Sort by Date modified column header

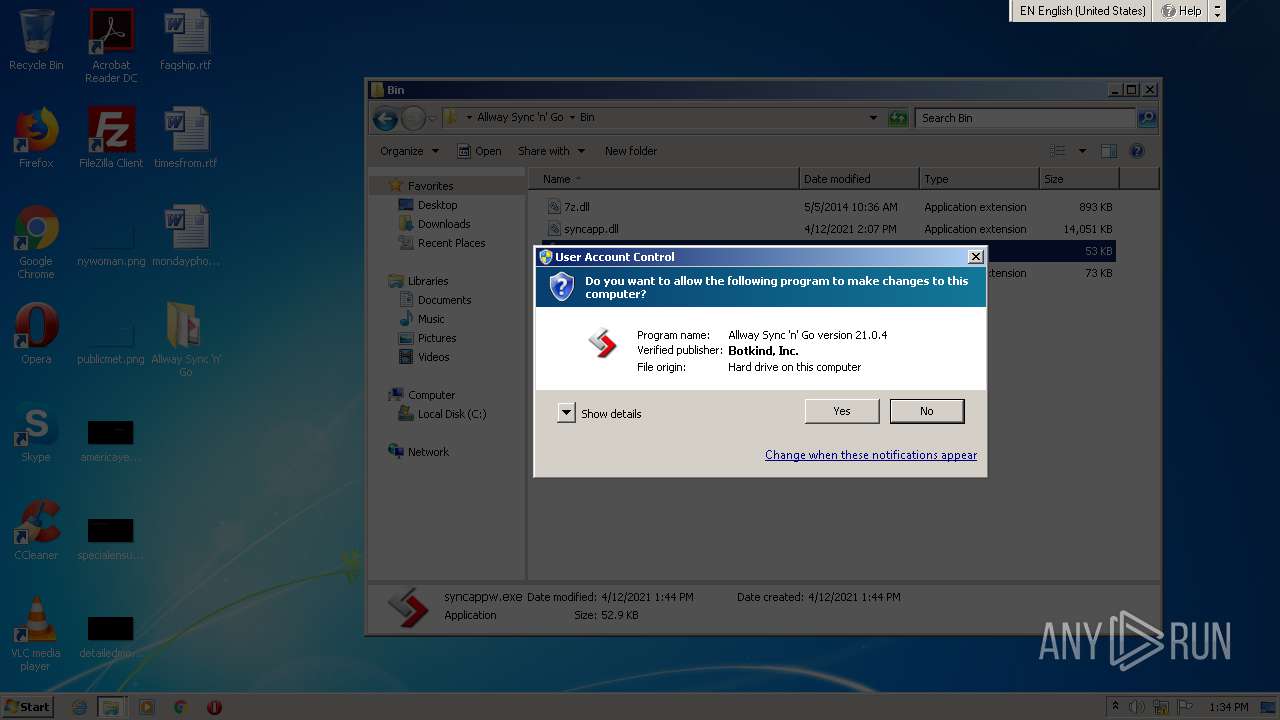860,179
